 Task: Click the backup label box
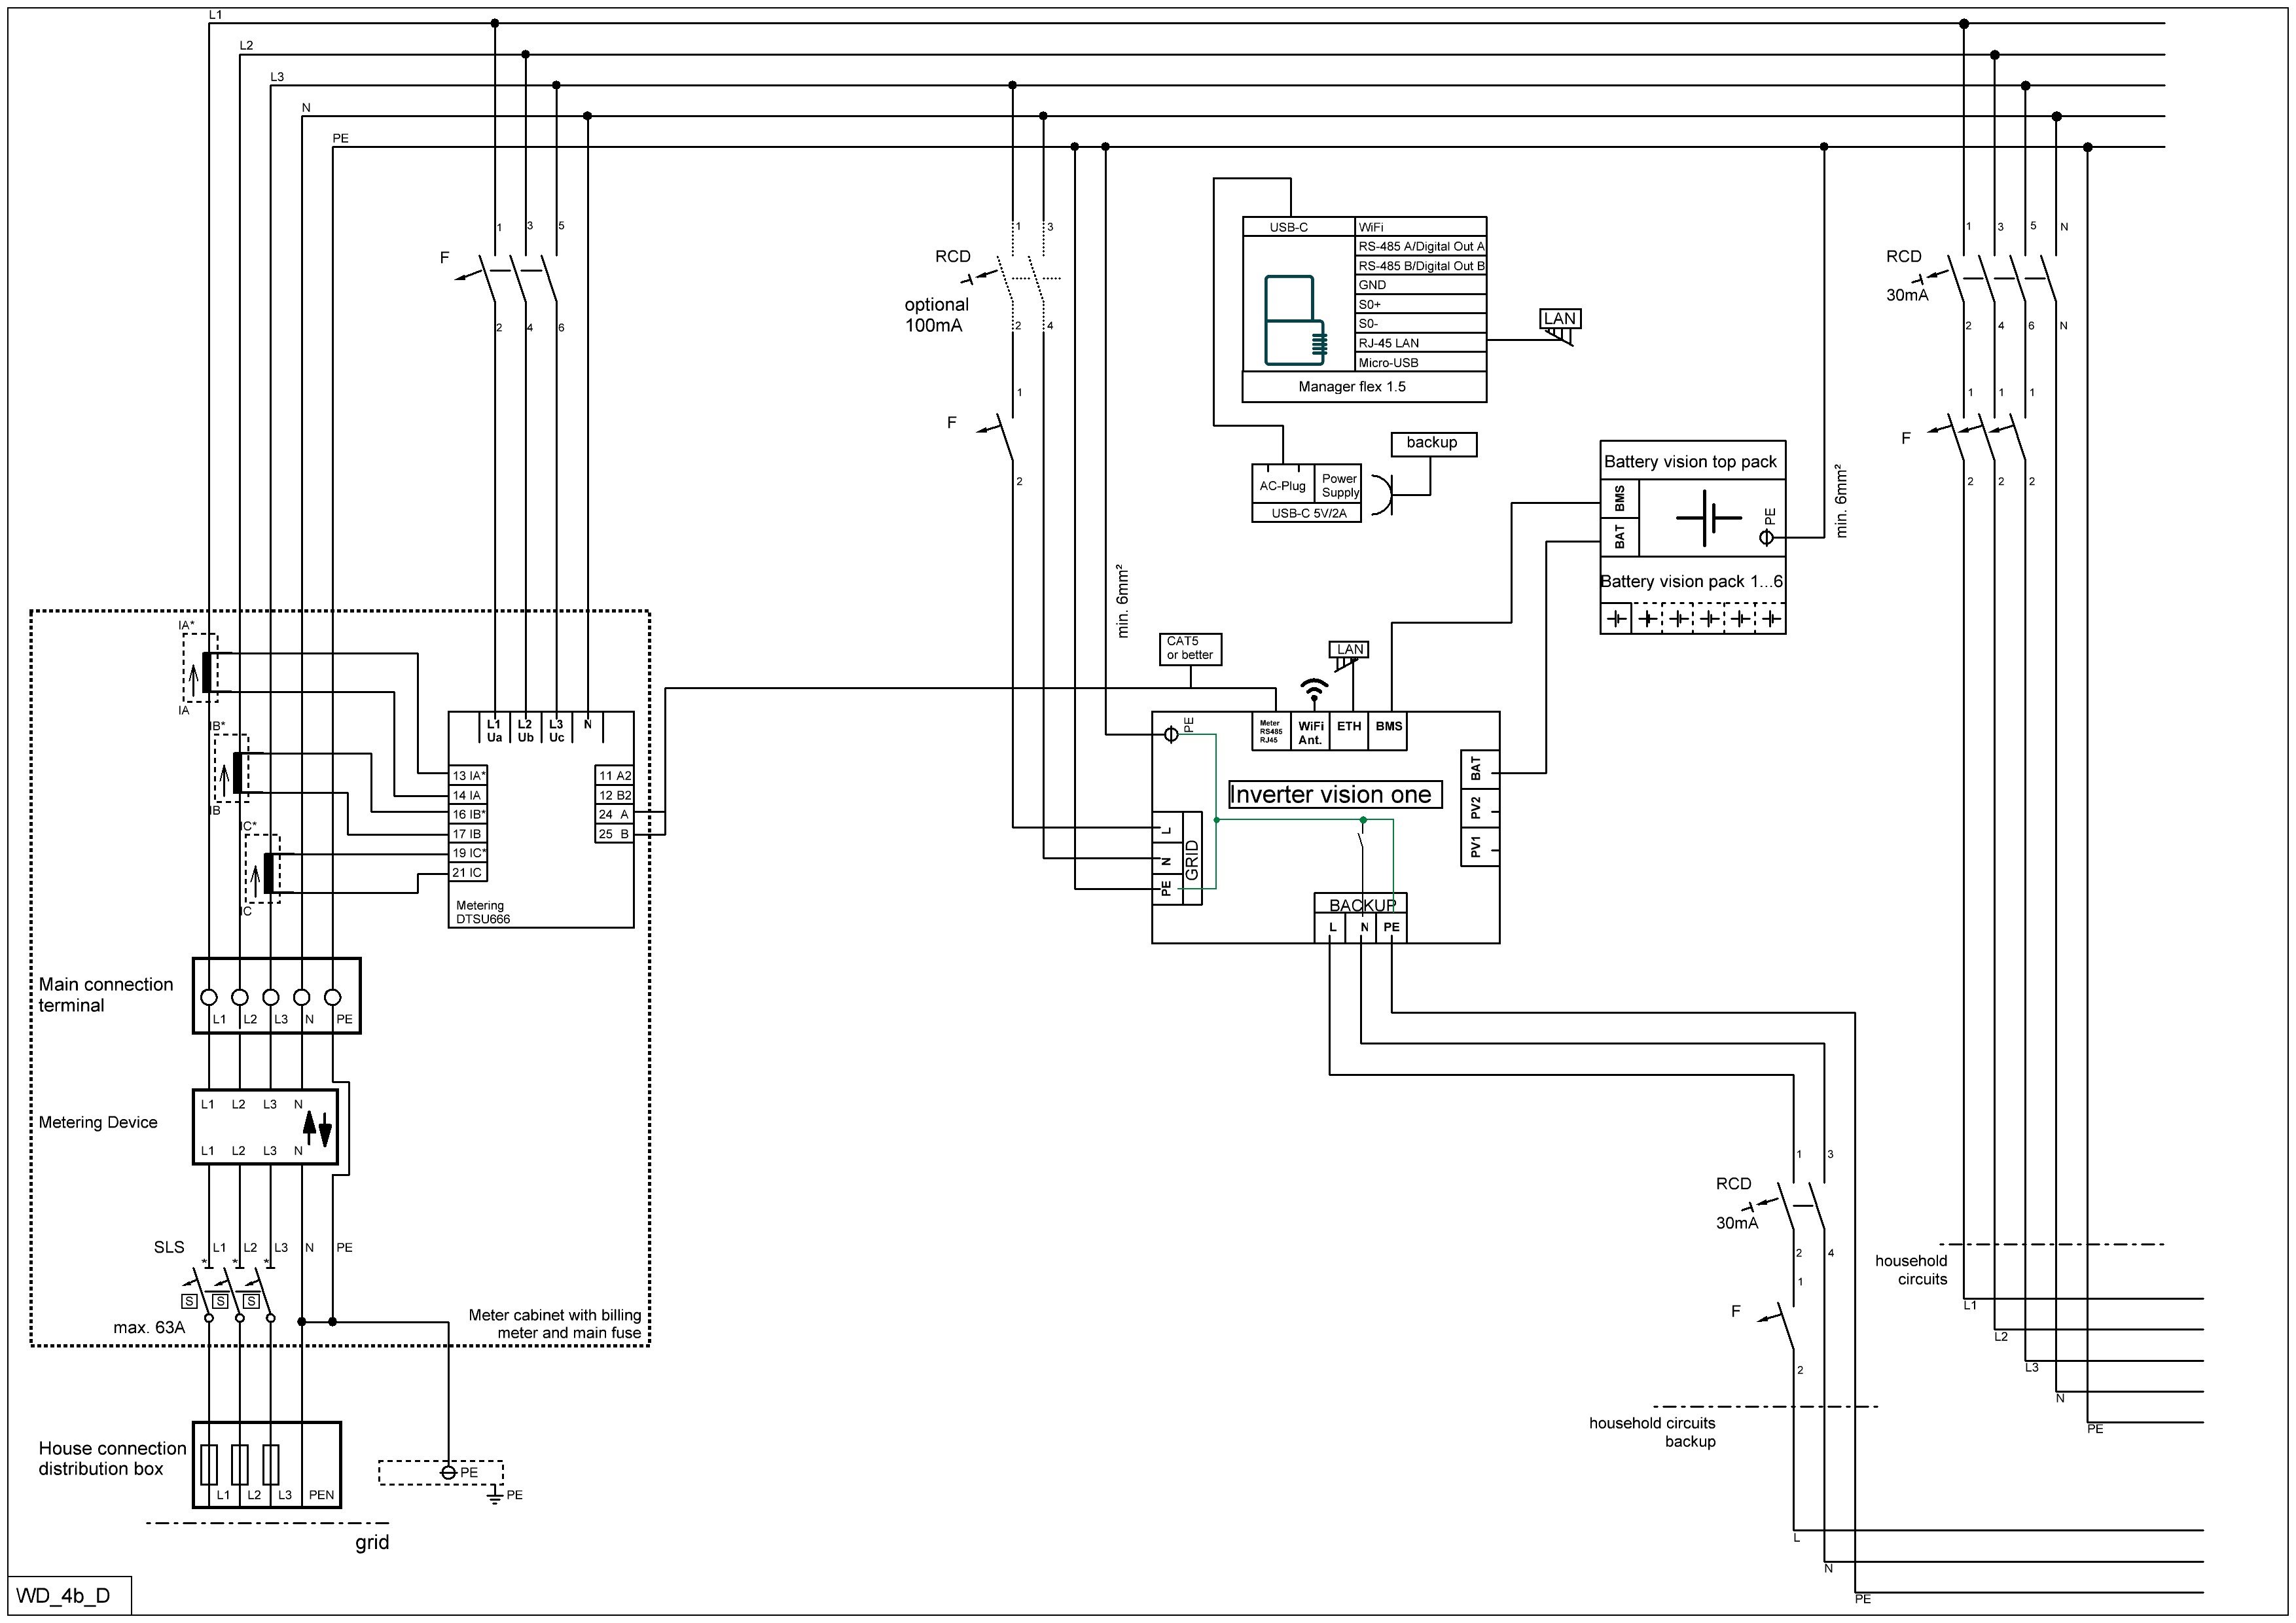1433,443
